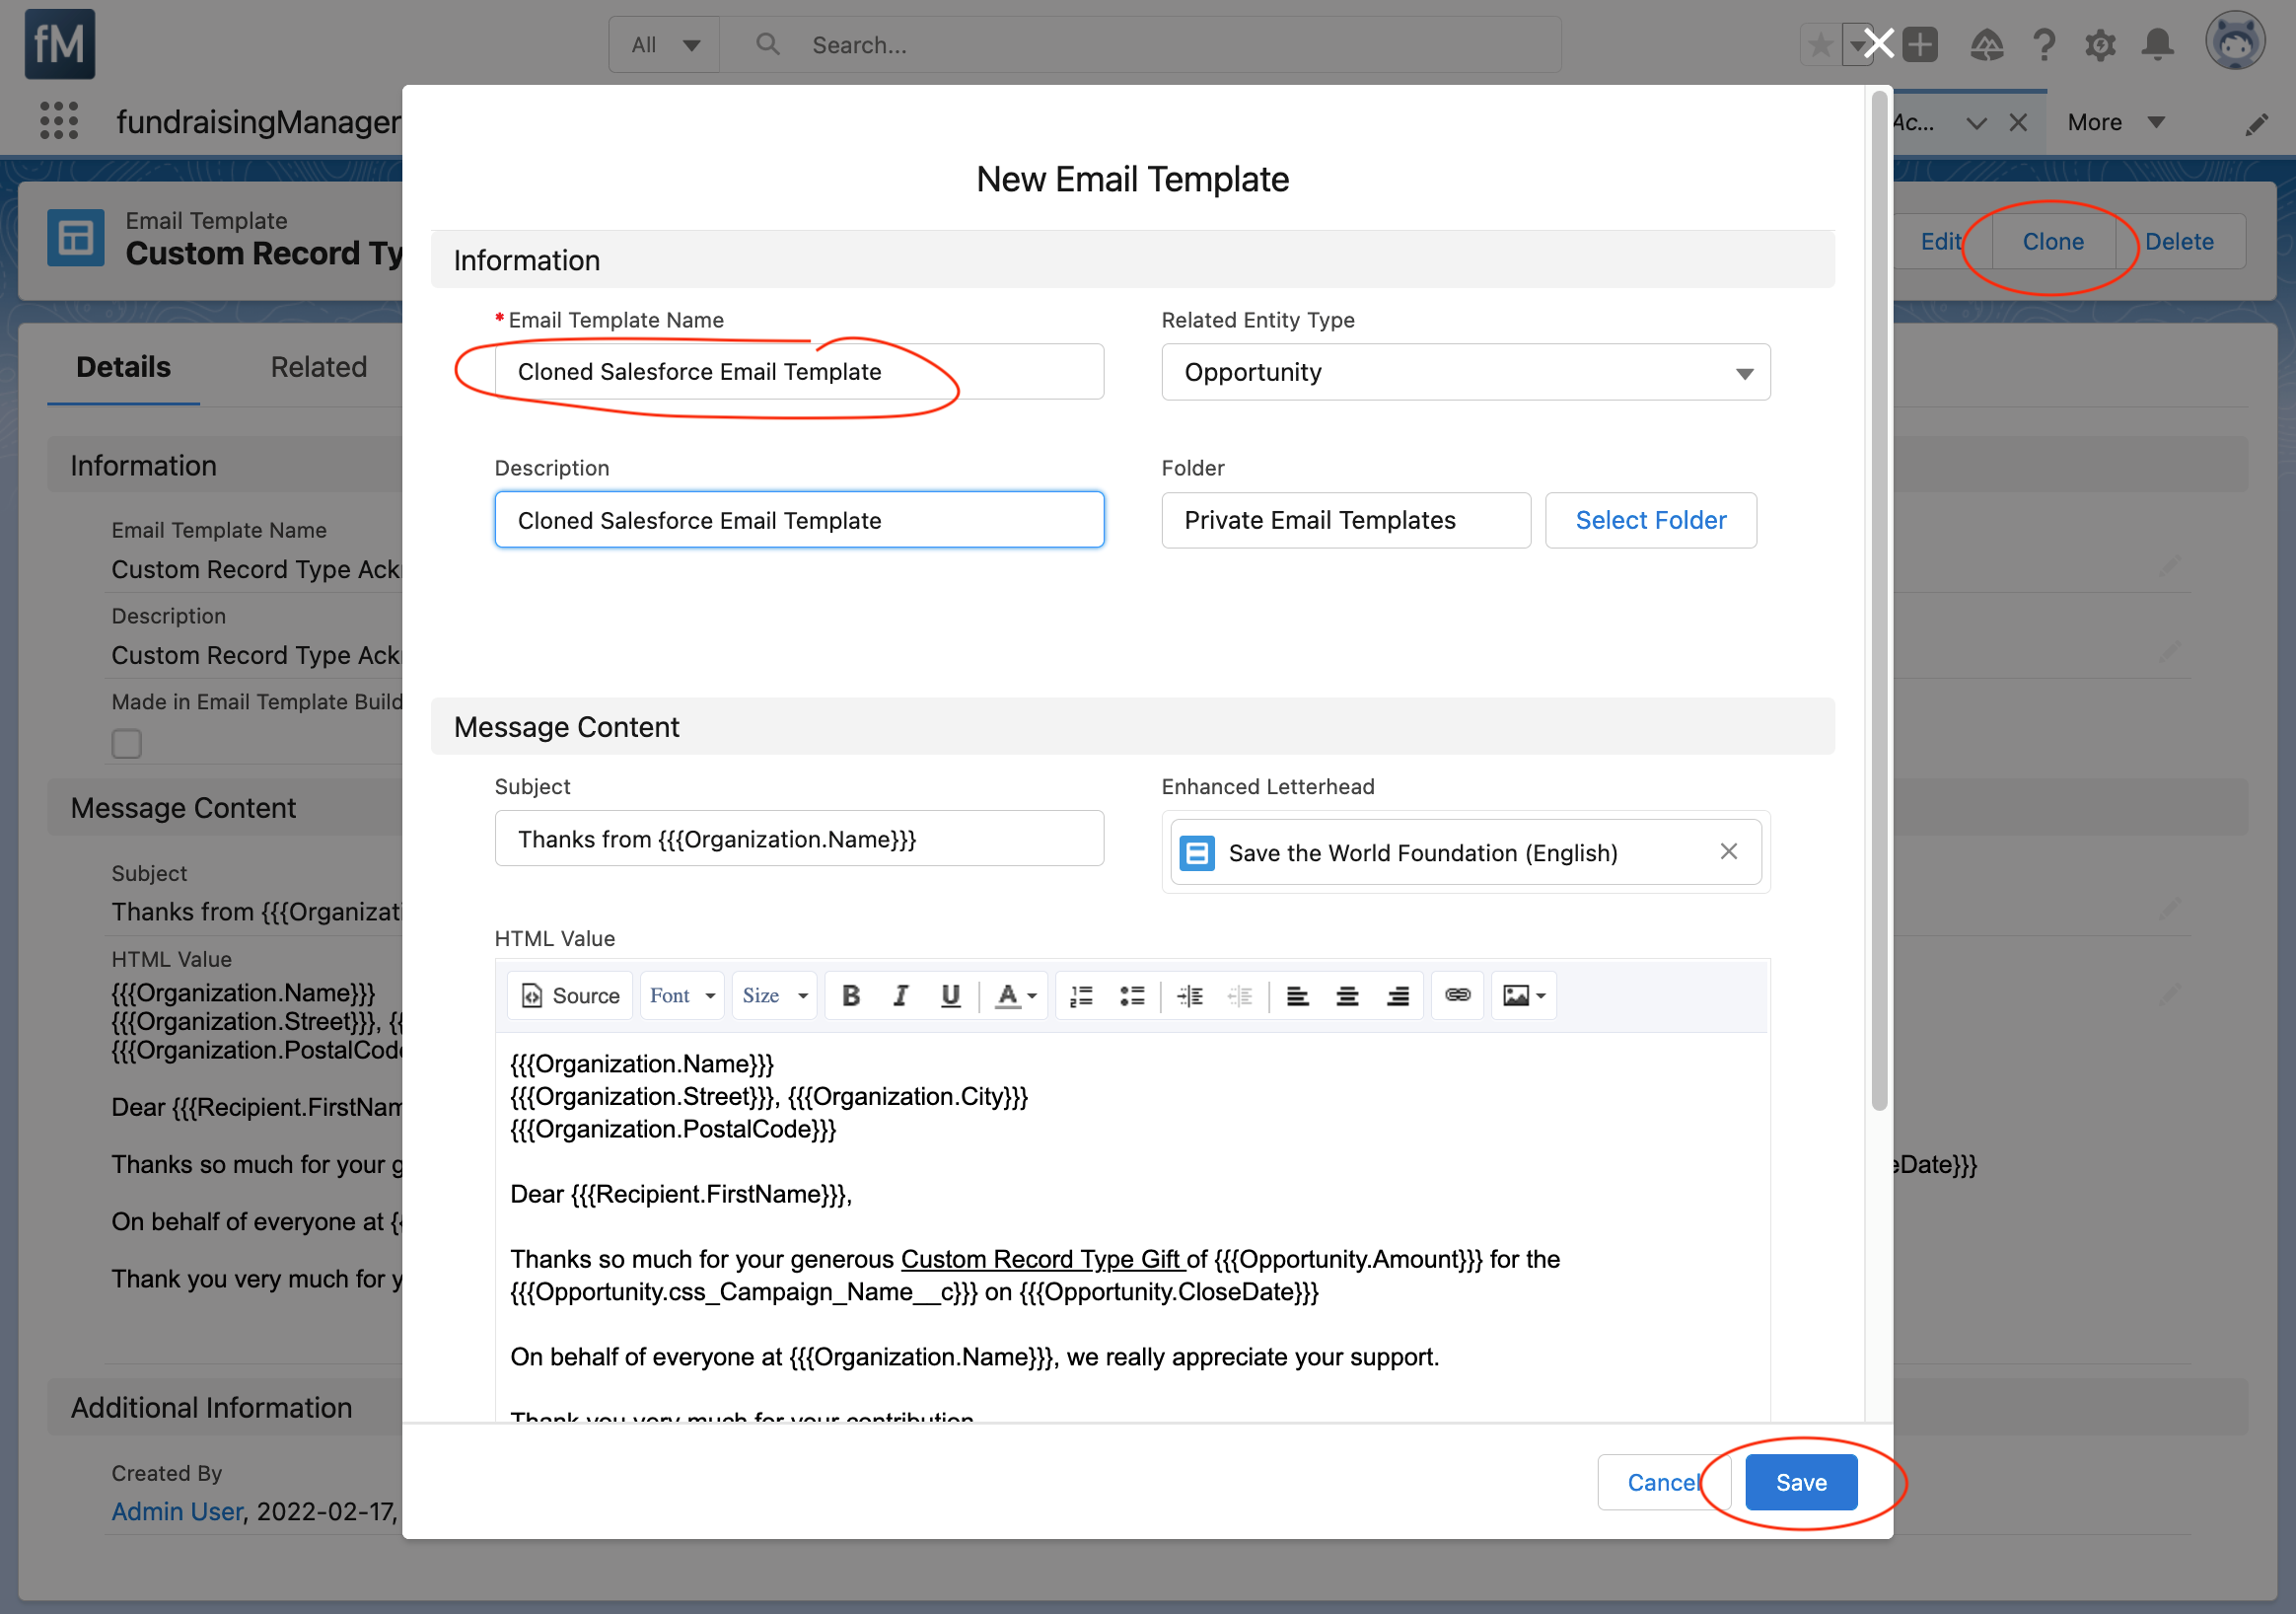Expand the Size dropdown in editor
Viewport: 2296px width, 1614px height.
774,995
